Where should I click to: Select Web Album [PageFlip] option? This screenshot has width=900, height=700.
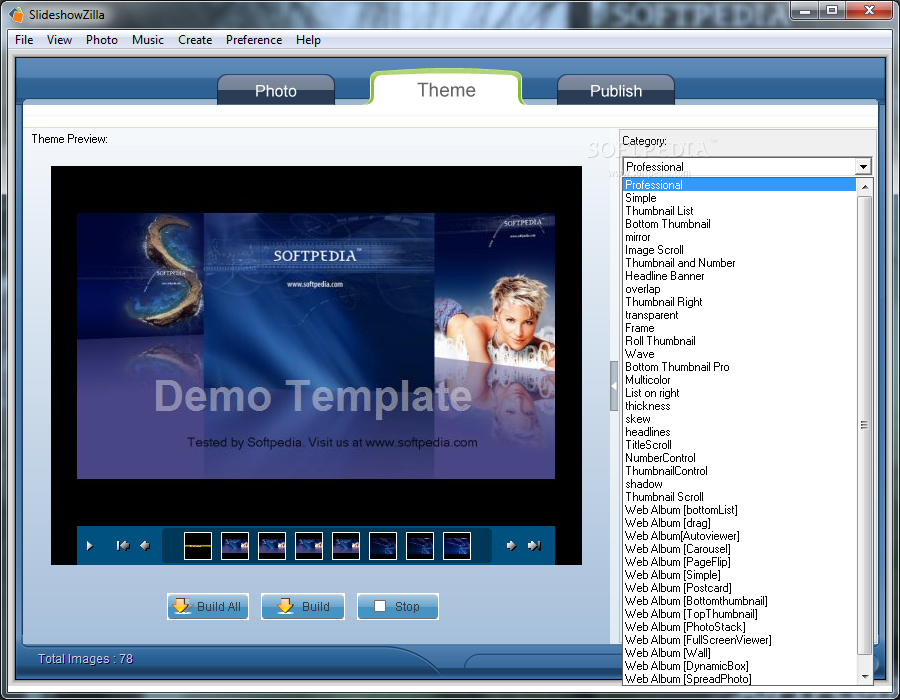[739, 562]
